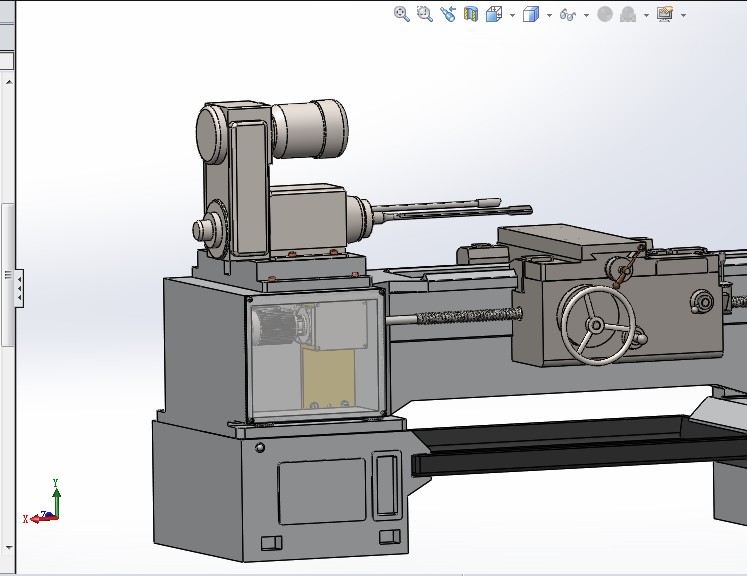Image resolution: width=747 pixels, height=576 pixels.
Task: Select the black chip tray under the bed
Action: pos(579,445)
